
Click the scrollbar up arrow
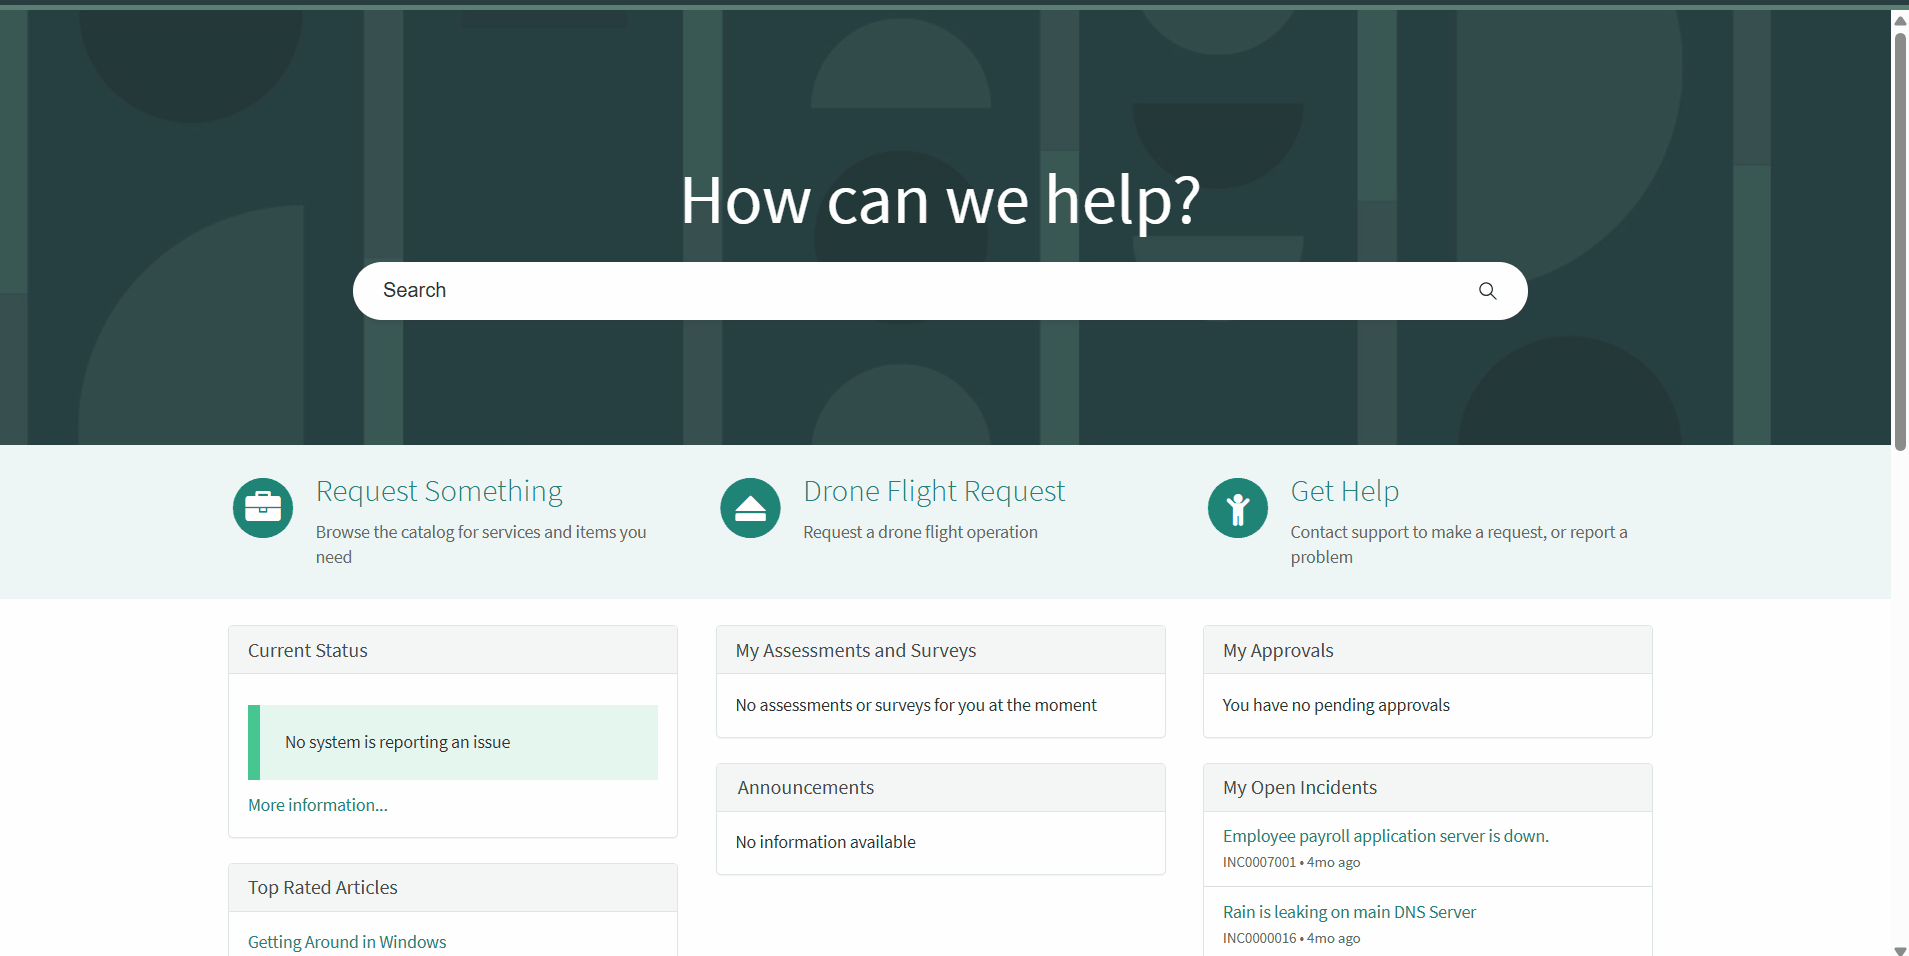pos(1899,20)
